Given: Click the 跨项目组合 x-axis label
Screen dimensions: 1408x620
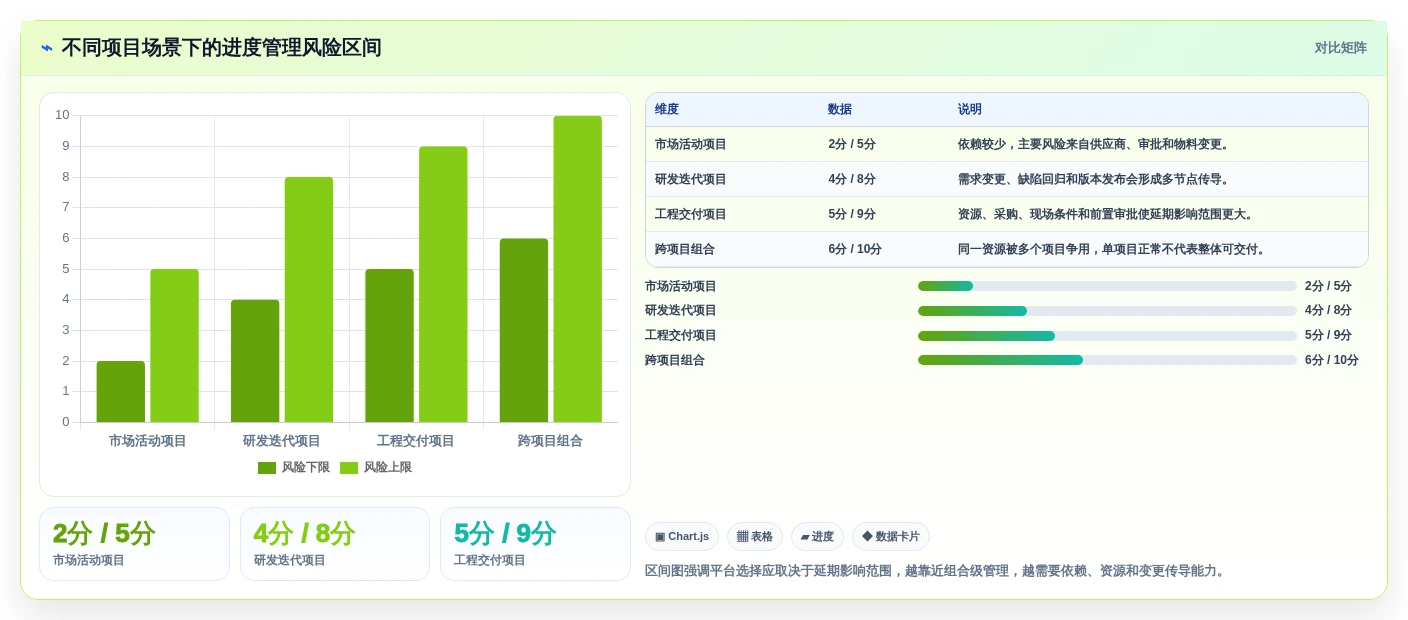Looking at the screenshot, I should [x=550, y=441].
